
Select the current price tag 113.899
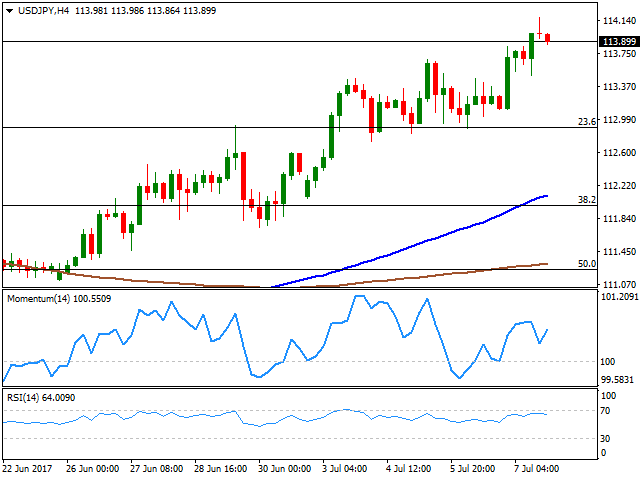pos(617,41)
